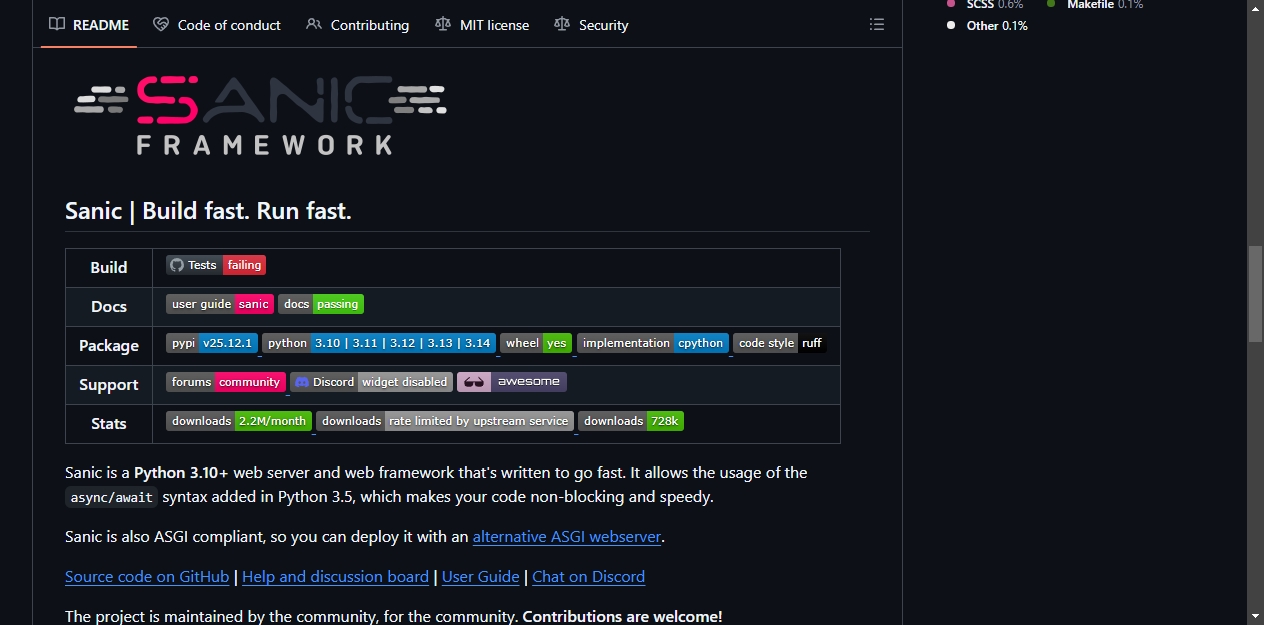Click the Security scale icon

(562, 24)
